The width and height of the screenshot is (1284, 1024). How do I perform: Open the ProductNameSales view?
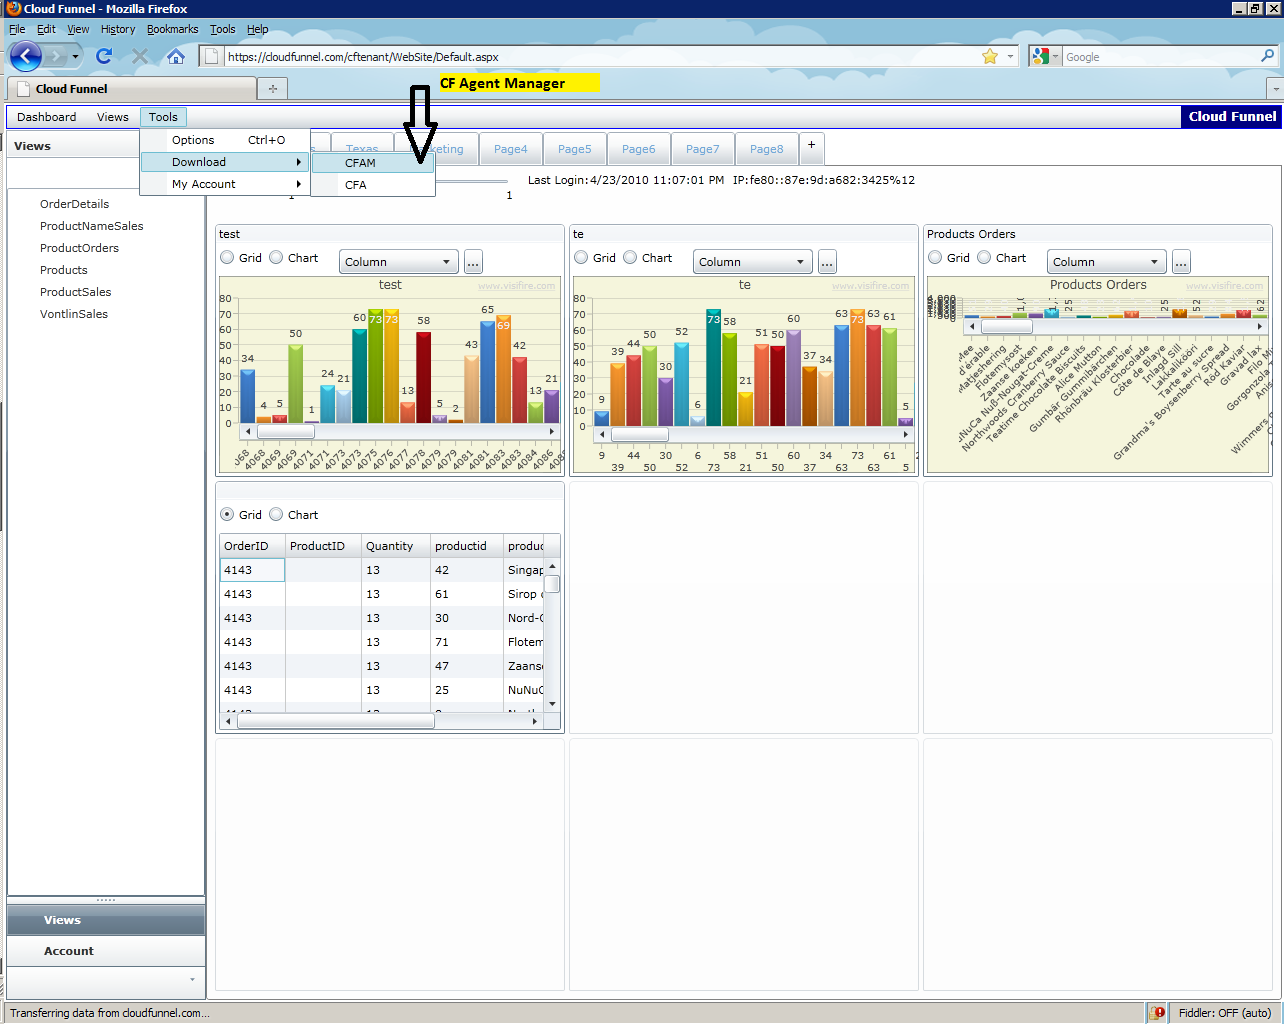(x=92, y=226)
